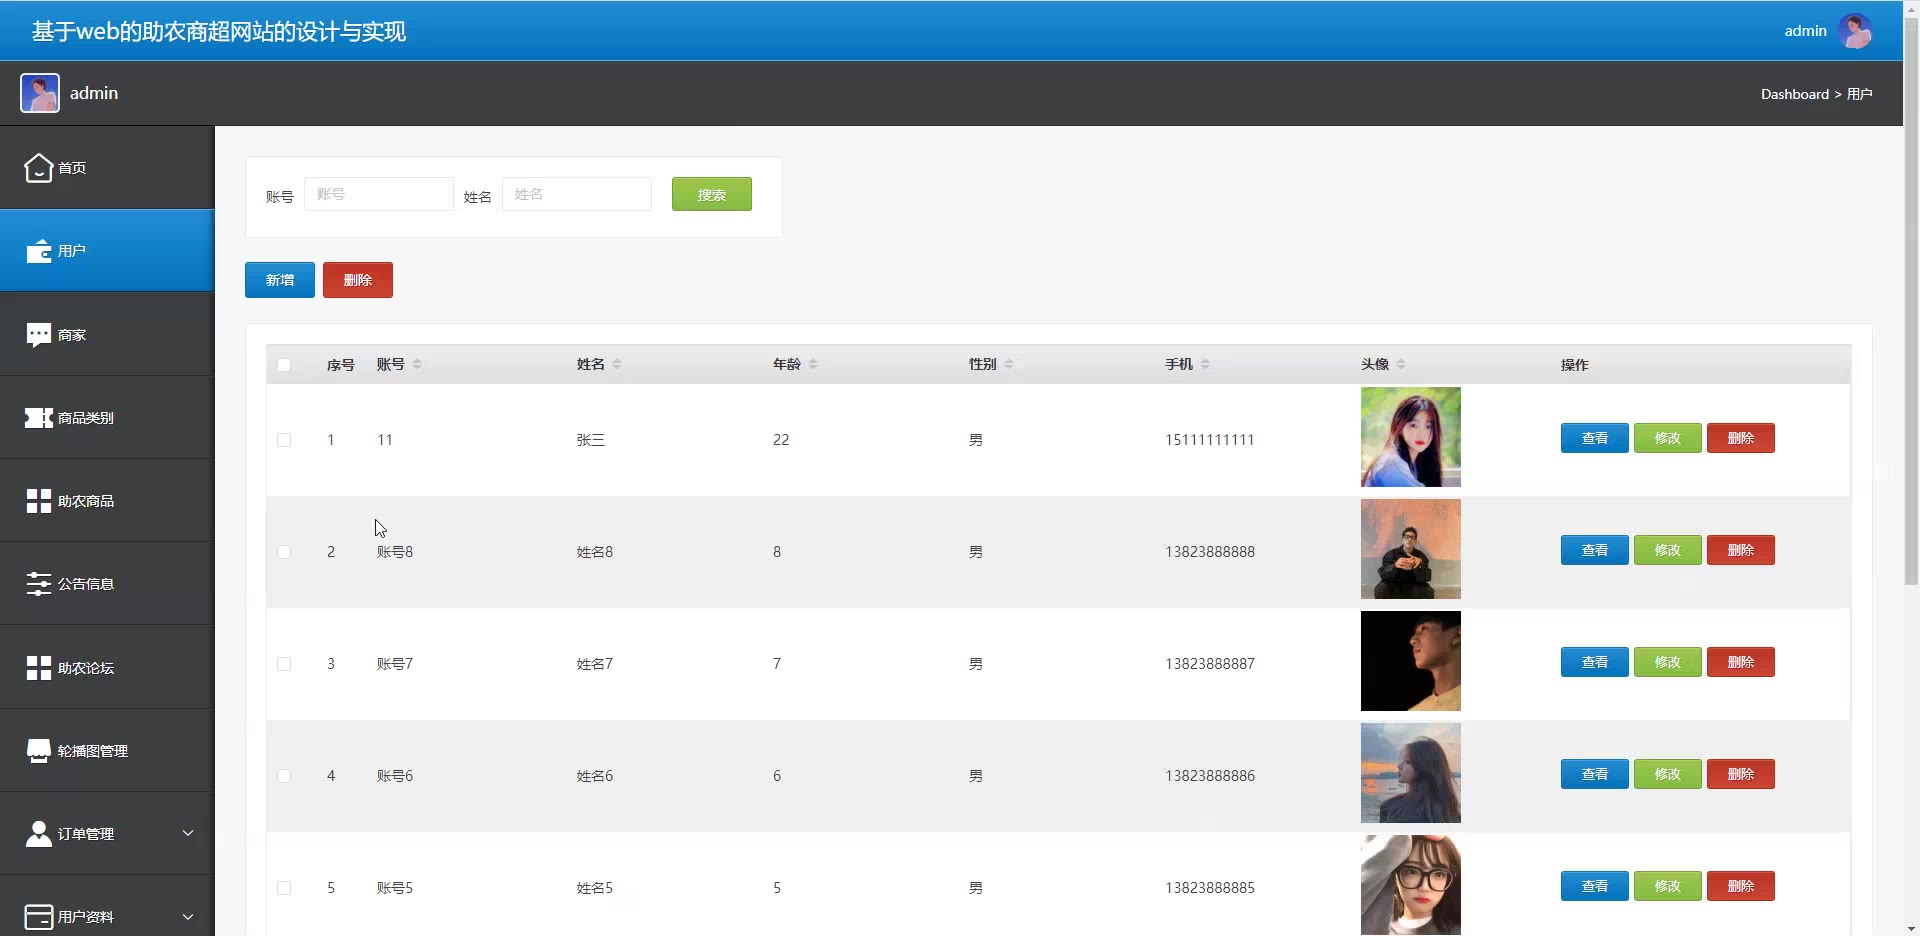Image resolution: width=1920 pixels, height=936 pixels.
Task: Open avatar thumbnail of user 账号6
Action: 1411,773
